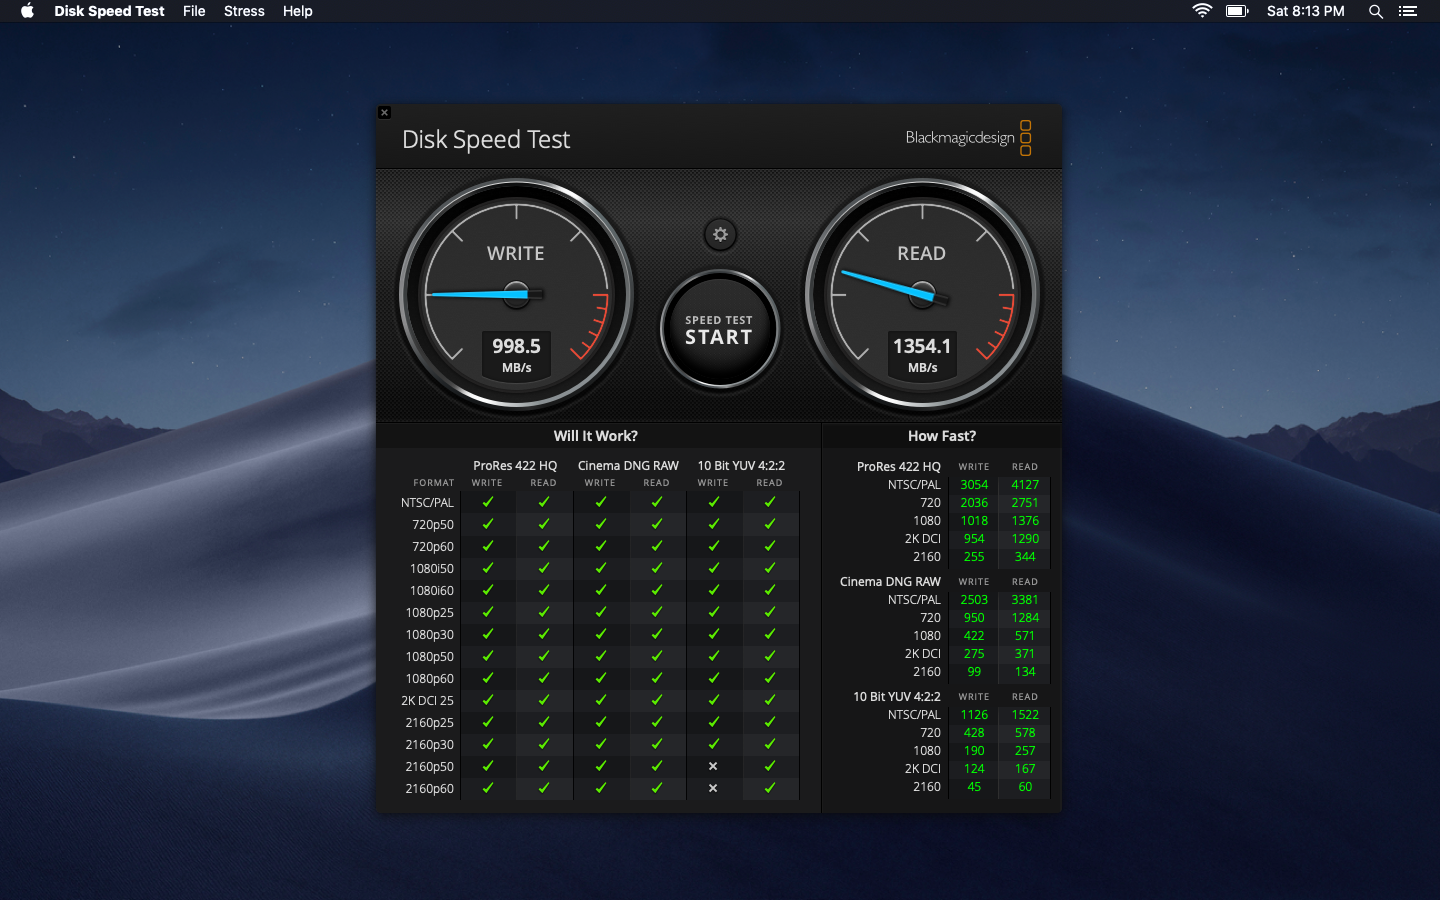
Task: Click the X mark in 2160p60 row
Action: pos(713,788)
